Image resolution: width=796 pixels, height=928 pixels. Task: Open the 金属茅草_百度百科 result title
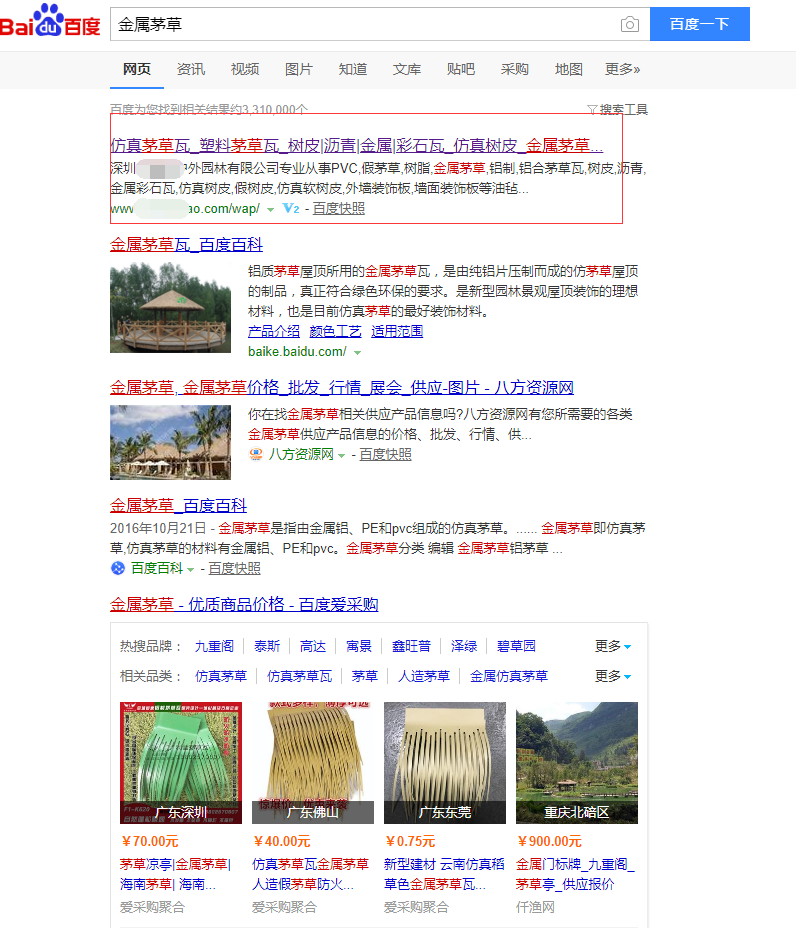(x=178, y=505)
